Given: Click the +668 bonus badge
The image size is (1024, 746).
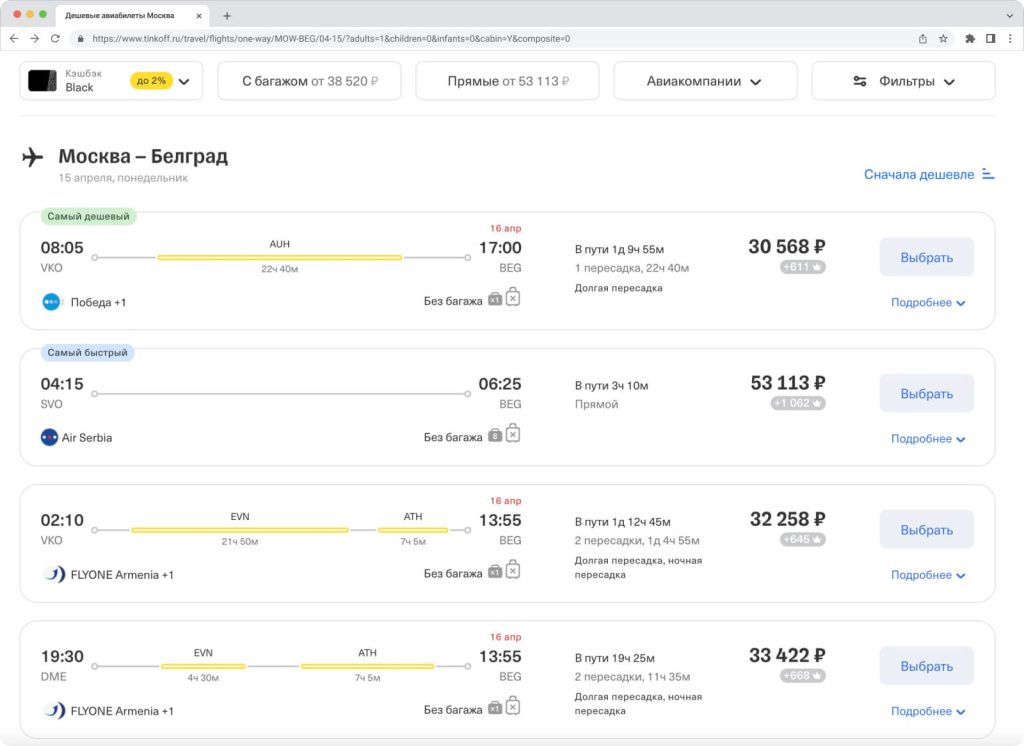Looking at the screenshot, I should [x=802, y=675].
